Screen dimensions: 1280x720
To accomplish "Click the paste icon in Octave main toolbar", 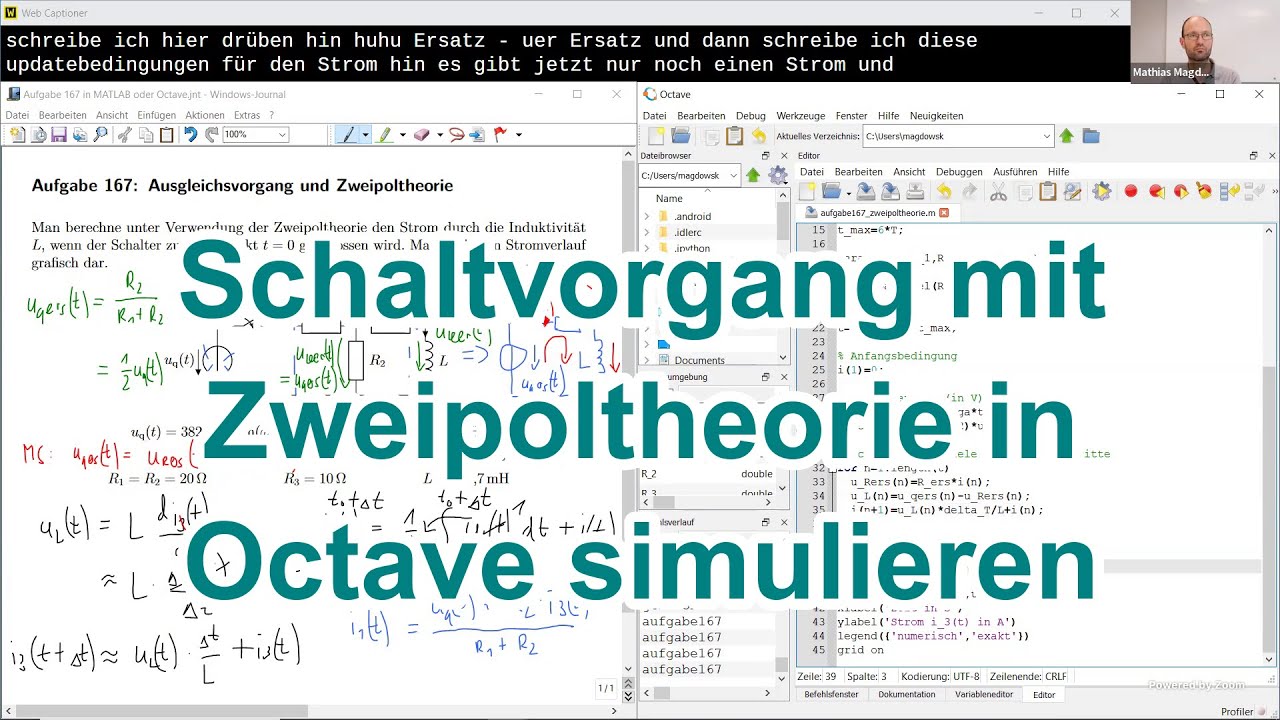I will [x=734, y=136].
